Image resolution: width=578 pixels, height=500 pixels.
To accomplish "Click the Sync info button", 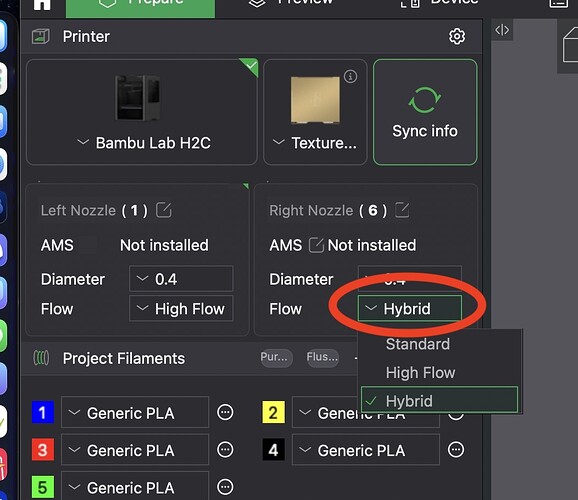I will click(425, 112).
